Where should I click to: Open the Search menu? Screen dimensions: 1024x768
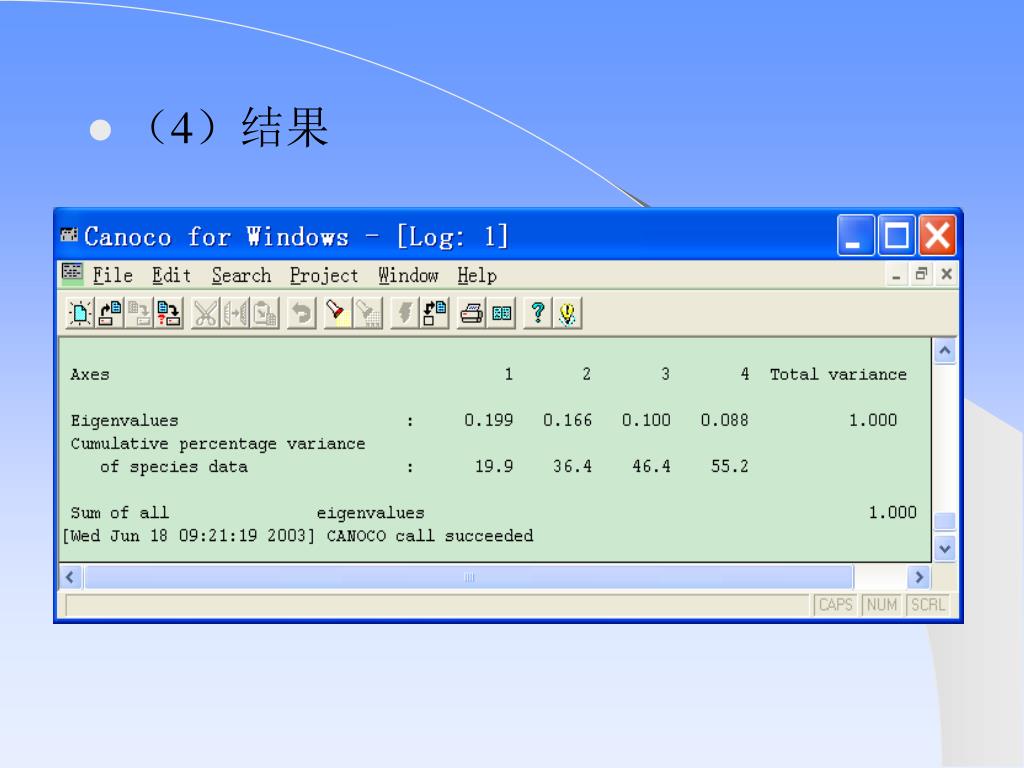pos(241,276)
